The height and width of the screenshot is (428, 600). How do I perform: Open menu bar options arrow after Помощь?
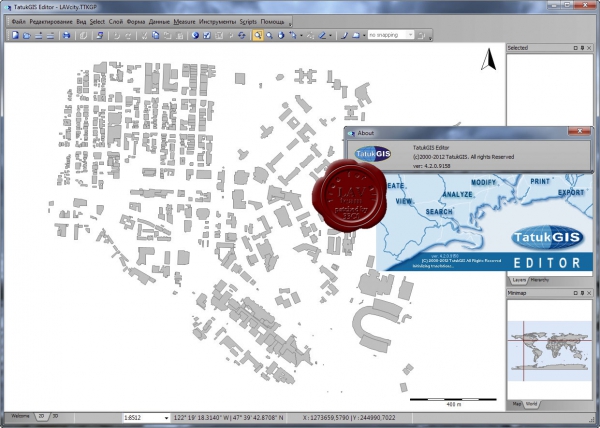click(290, 24)
